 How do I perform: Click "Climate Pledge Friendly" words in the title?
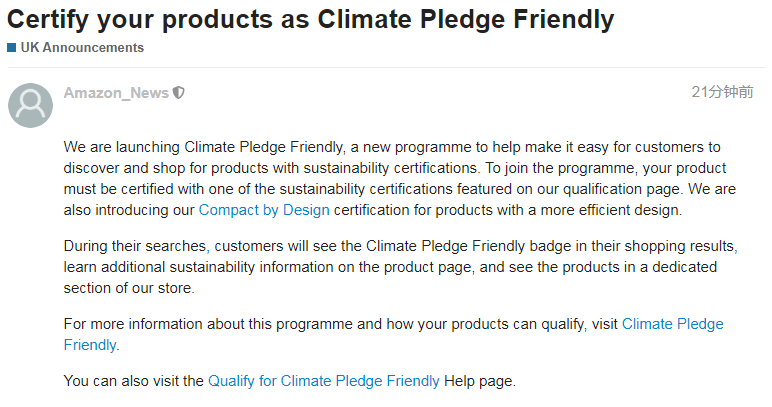tap(466, 20)
